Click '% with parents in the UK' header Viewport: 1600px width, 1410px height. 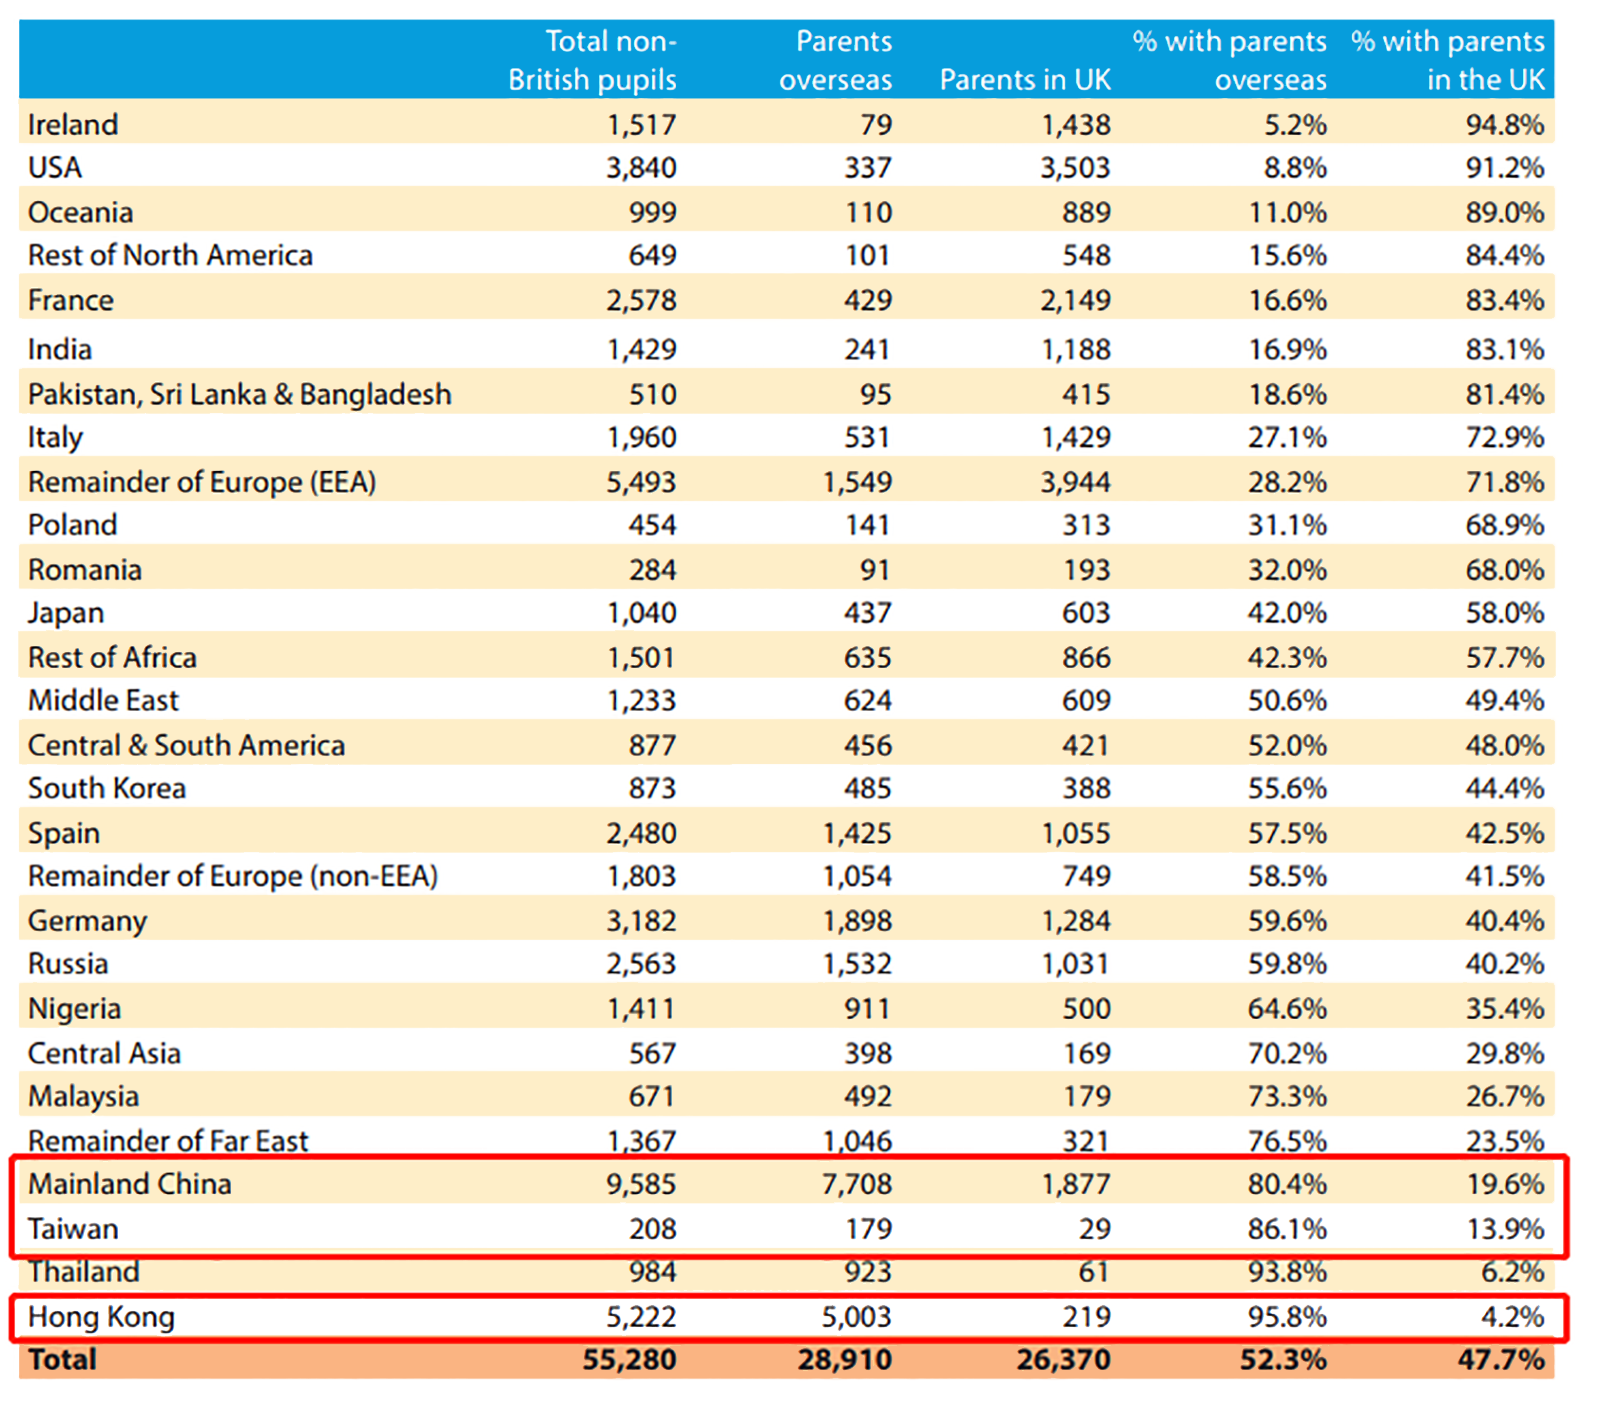pos(1447,60)
